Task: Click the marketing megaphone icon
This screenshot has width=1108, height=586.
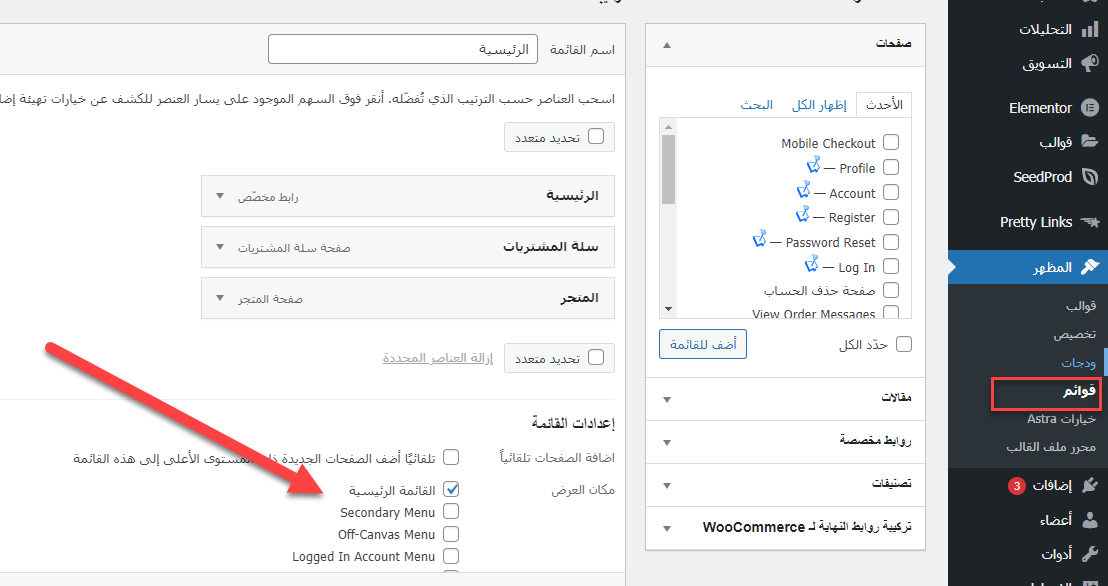Action: [x=1089, y=64]
